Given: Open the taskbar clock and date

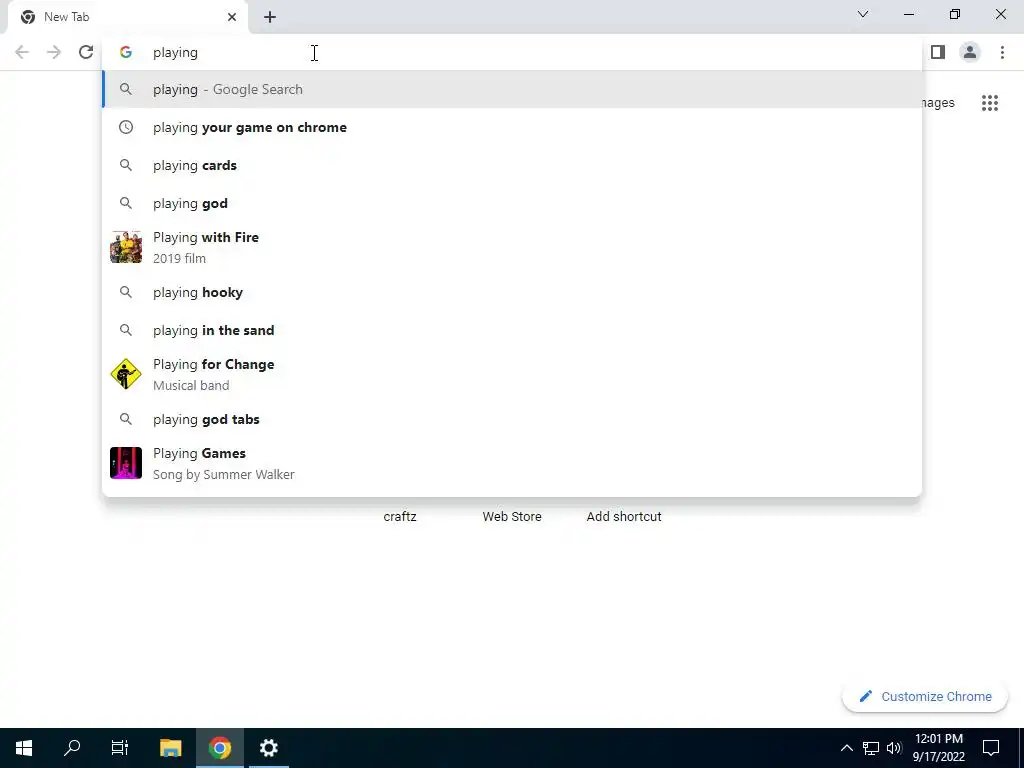Looking at the screenshot, I should (938, 748).
